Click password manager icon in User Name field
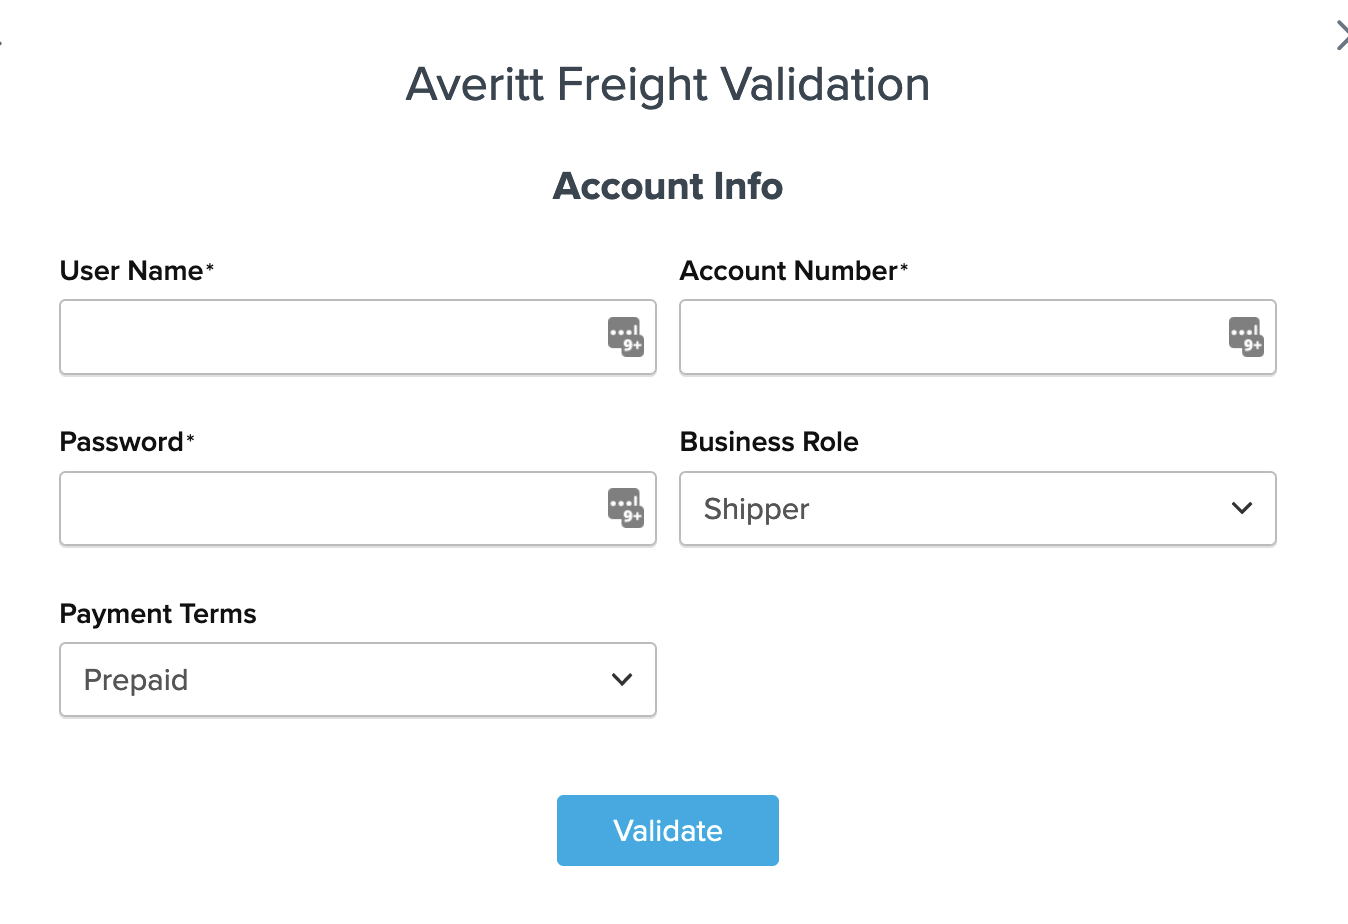 (626, 336)
